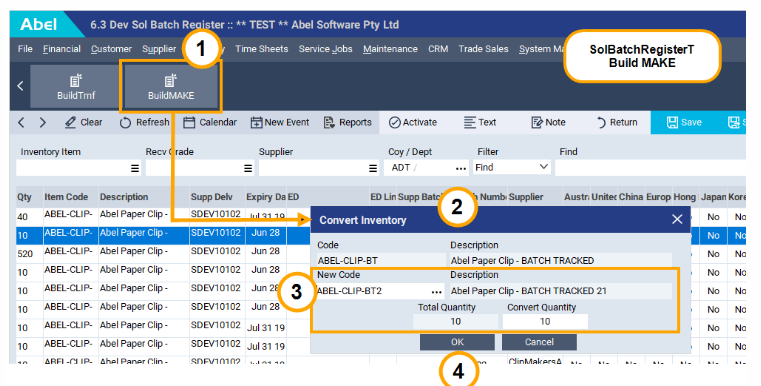Open the BuildTrnf tool
This screenshot has height=386, width=761.
76,86
